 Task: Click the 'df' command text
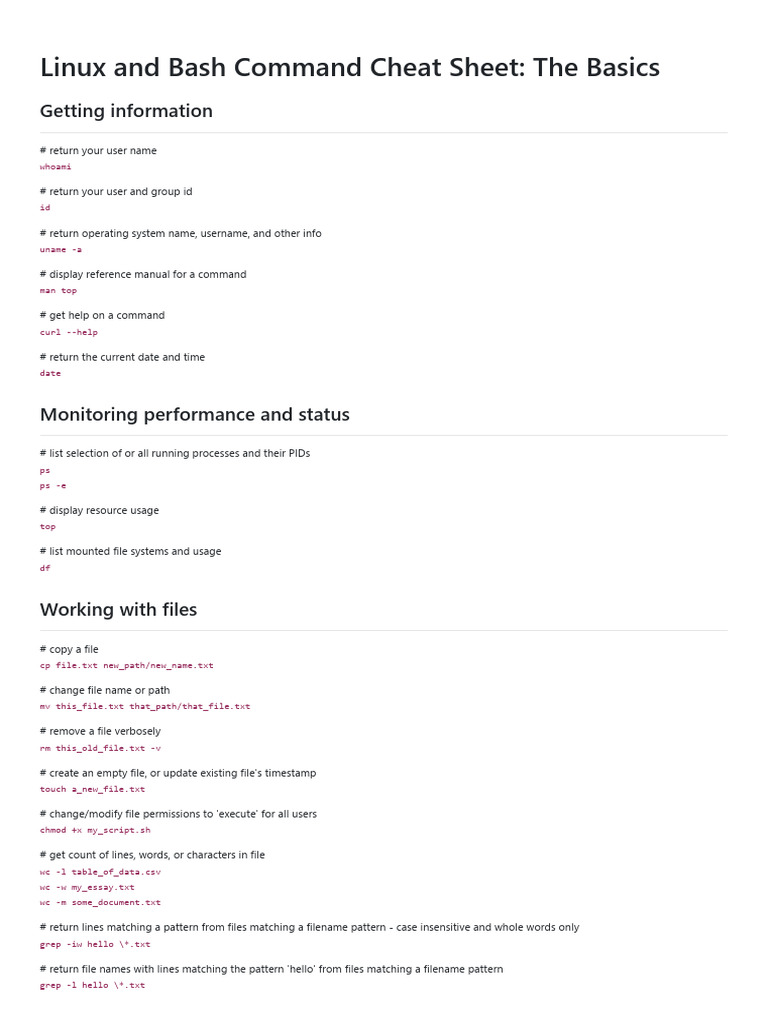[45, 568]
